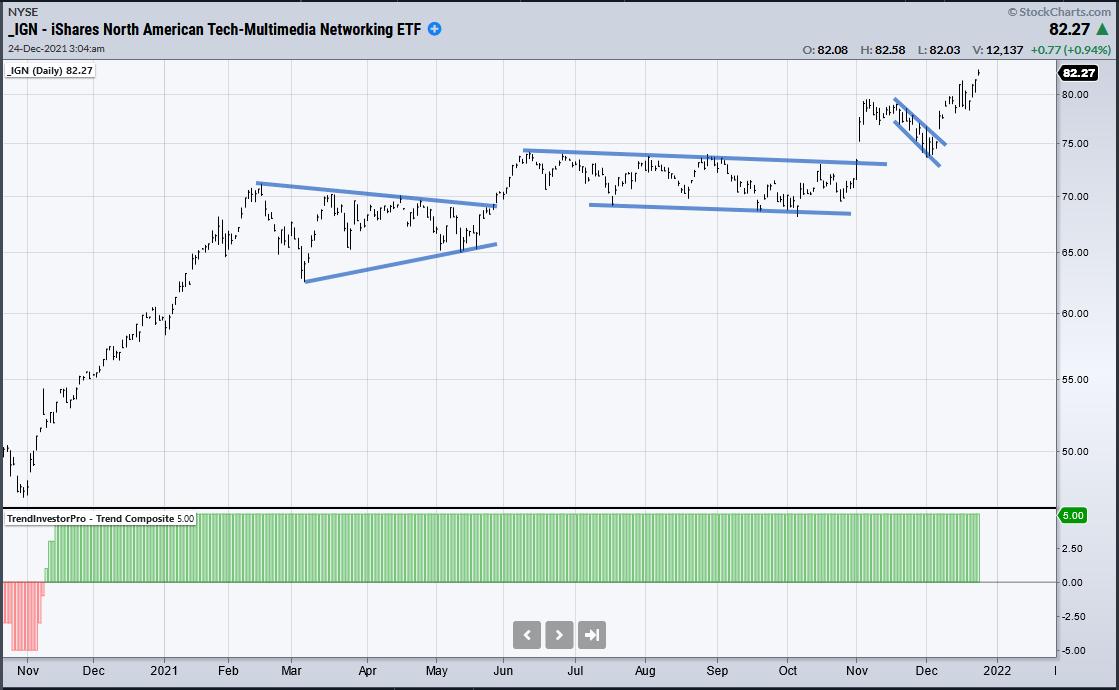Select the TrendInvestorPro Trend Composite label
This screenshot has height=690, width=1119.
pos(100,518)
